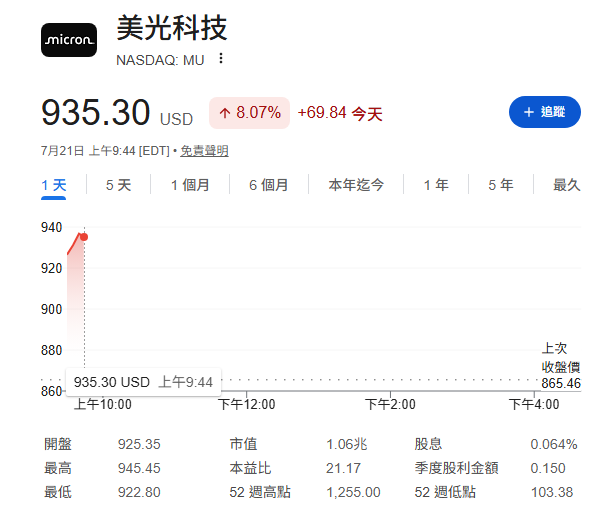Click the 下午2:00 axis label
This screenshot has height=525, width=591.
390,404
